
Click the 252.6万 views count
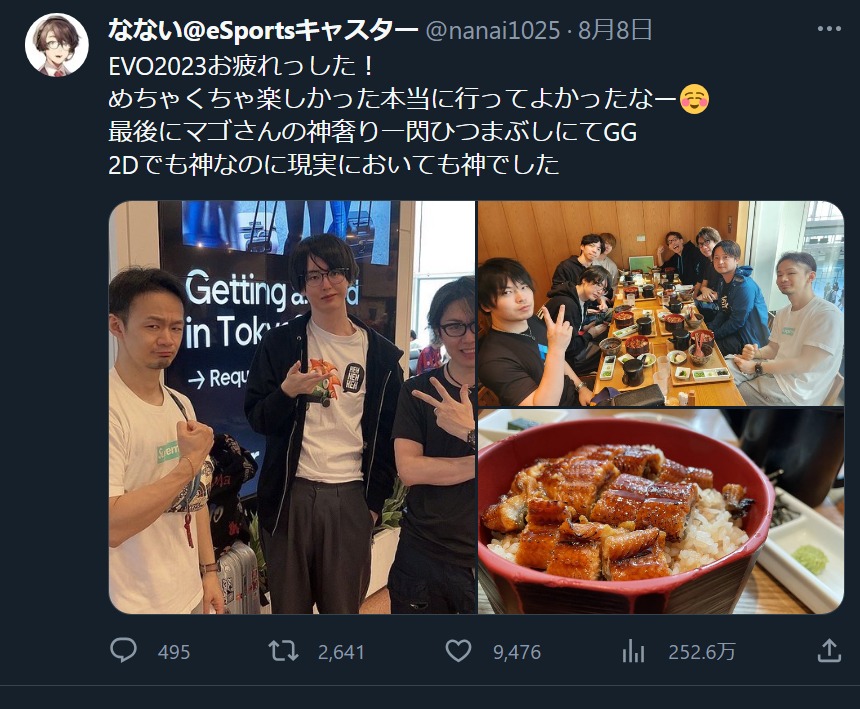[x=701, y=651]
